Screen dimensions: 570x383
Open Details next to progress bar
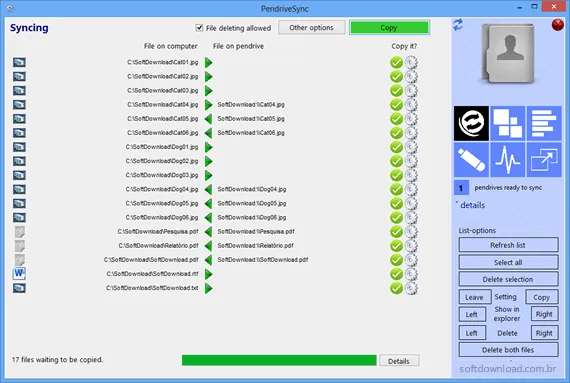coord(399,361)
